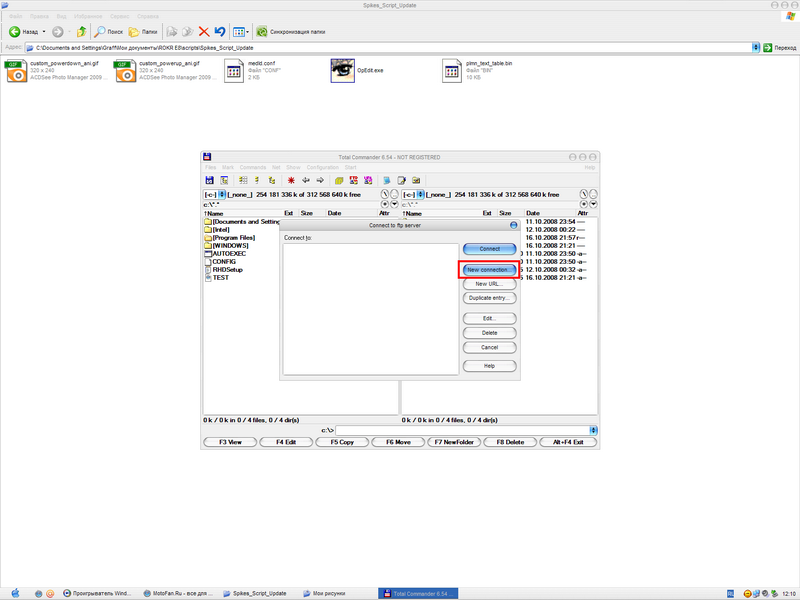Open the left panel favorites asterisk button
The height and width of the screenshot is (600, 800).
point(385,204)
